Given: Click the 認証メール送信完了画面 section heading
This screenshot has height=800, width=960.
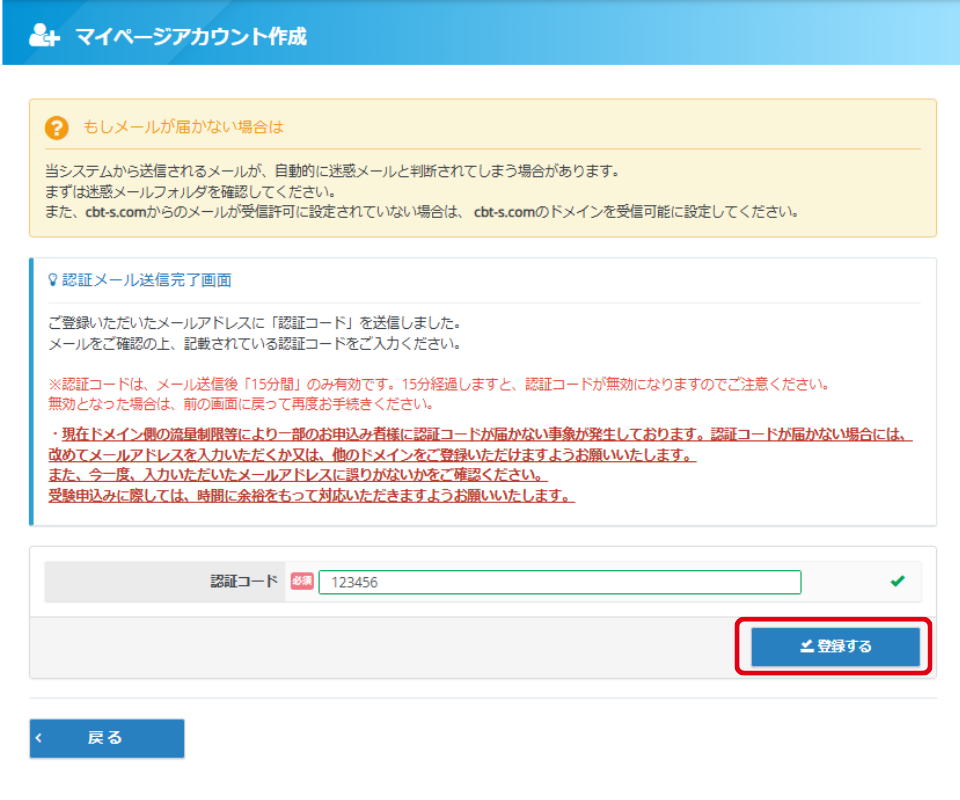Looking at the screenshot, I should pyautogui.click(x=147, y=280).
